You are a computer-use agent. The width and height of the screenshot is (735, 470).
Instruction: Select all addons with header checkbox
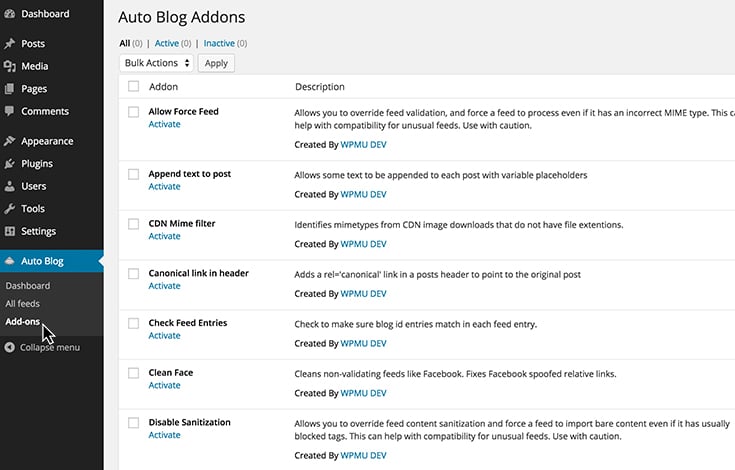point(134,87)
